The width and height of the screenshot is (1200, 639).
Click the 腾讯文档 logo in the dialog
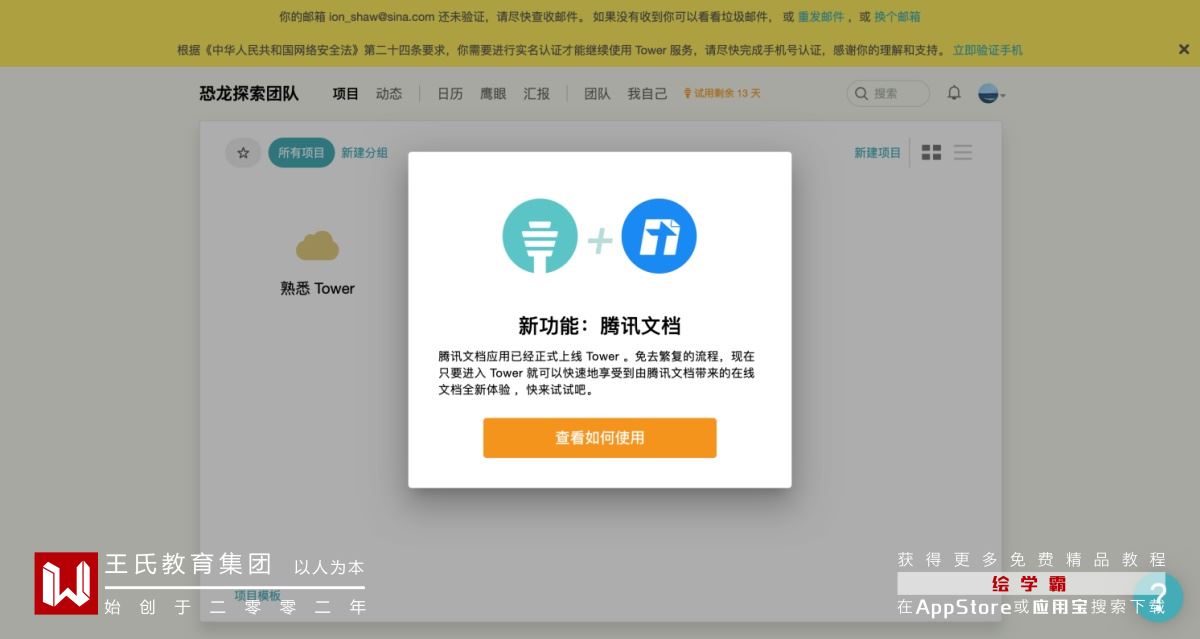tap(659, 237)
